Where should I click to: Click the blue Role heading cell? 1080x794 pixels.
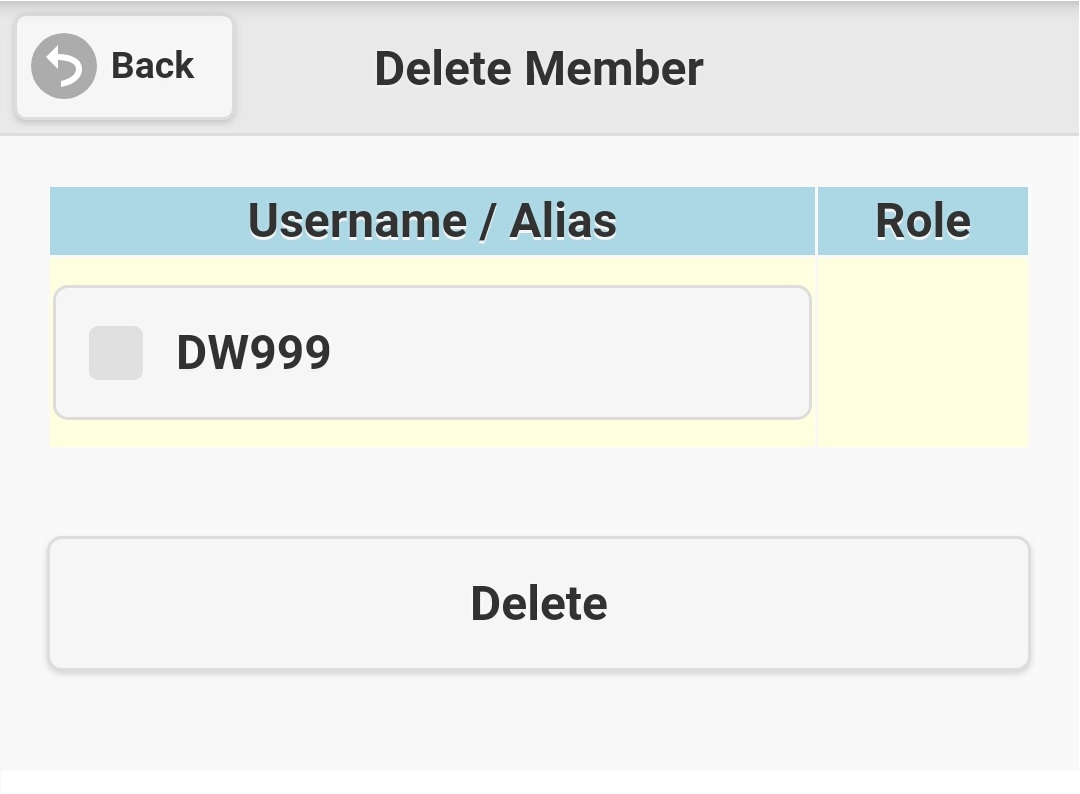pyautogui.click(x=922, y=221)
